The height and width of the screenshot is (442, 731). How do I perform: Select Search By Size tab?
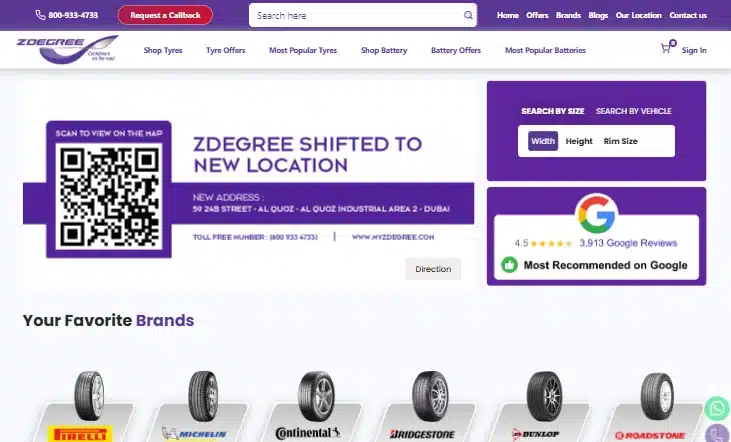552,111
